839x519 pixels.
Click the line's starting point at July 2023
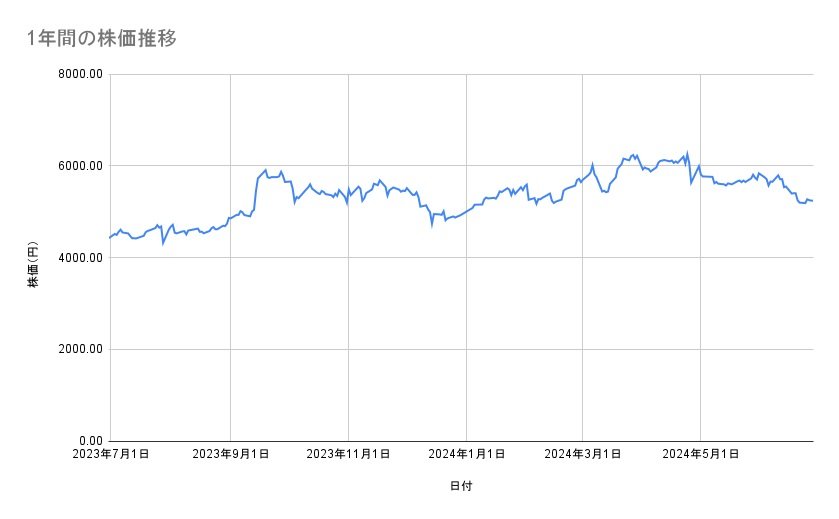[x=110, y=238]
